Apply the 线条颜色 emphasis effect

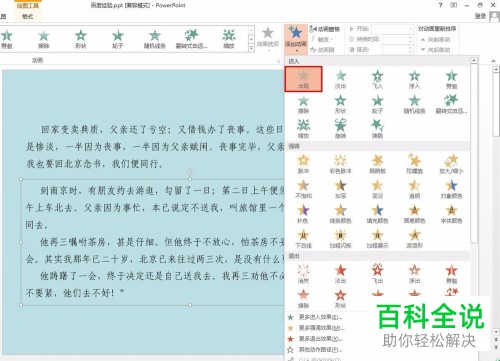pos(340,213)
